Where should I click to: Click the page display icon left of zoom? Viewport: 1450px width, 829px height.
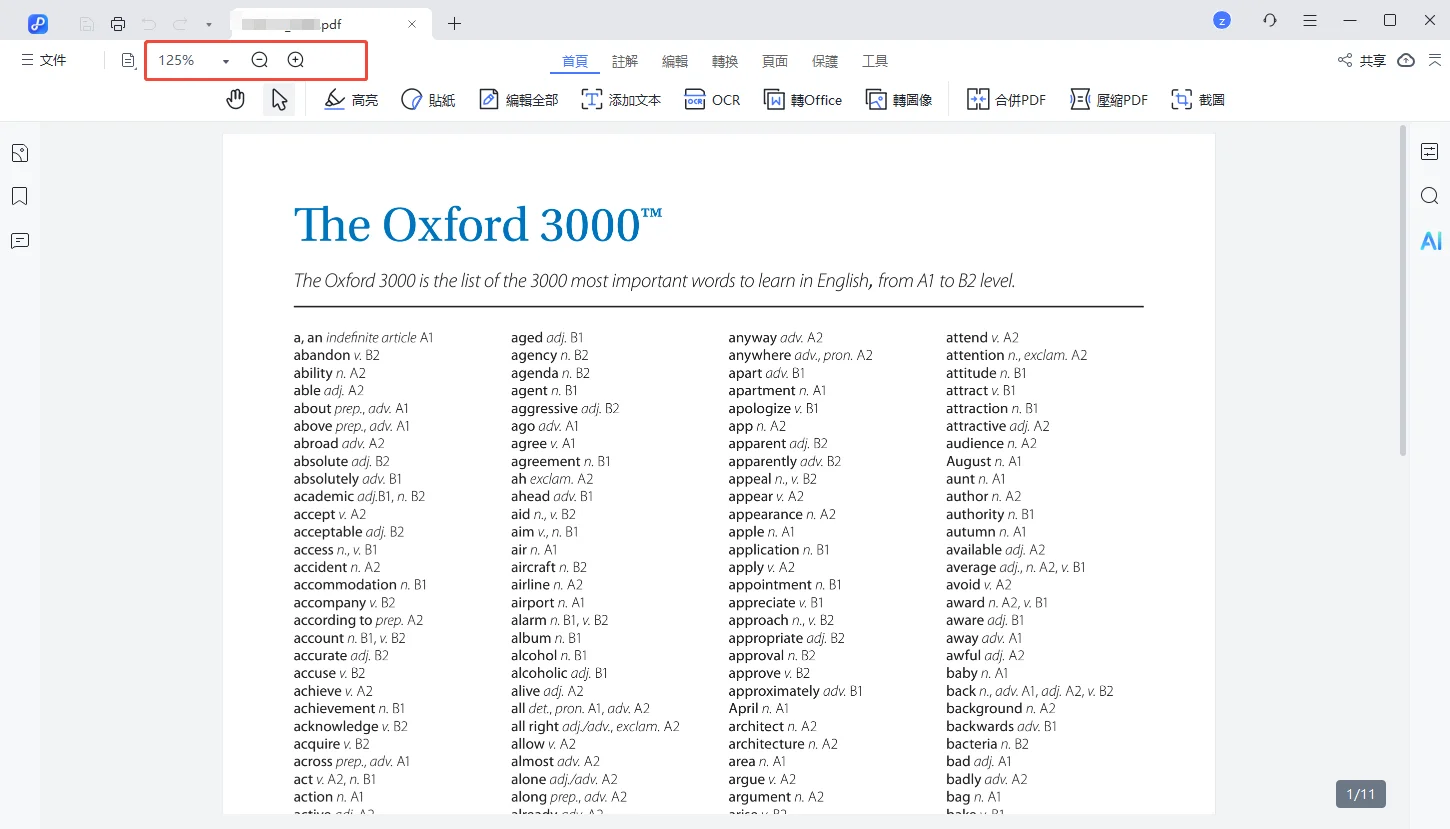[129, 61]
